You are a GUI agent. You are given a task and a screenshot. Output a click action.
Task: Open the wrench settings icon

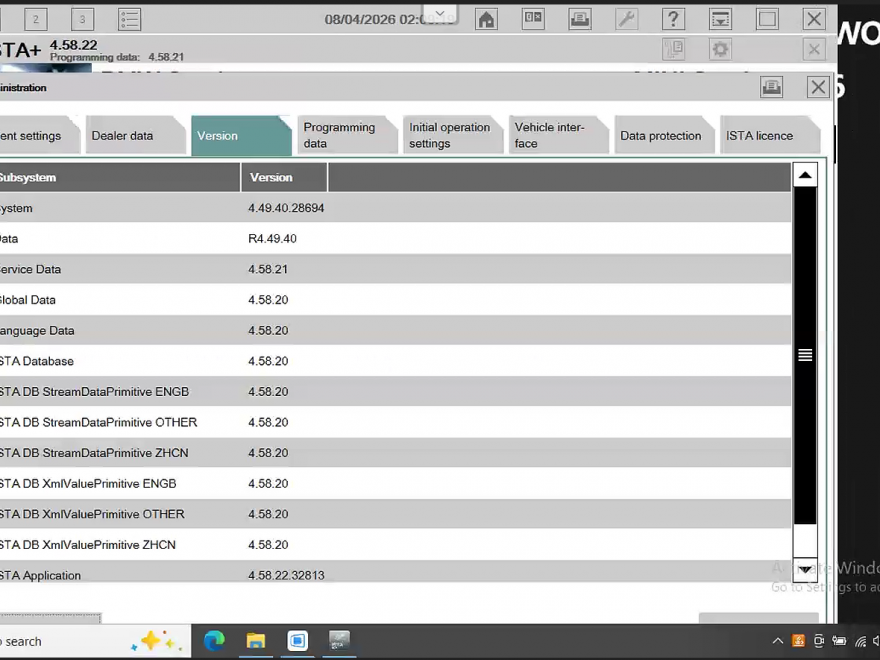tap(627, 19)
